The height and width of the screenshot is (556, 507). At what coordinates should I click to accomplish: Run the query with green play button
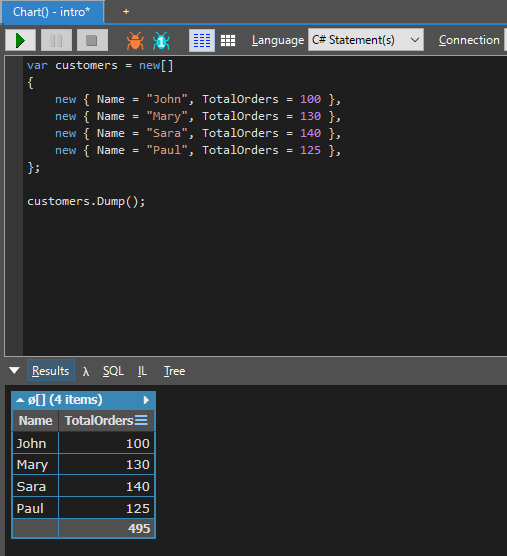[x=21, y=40]
